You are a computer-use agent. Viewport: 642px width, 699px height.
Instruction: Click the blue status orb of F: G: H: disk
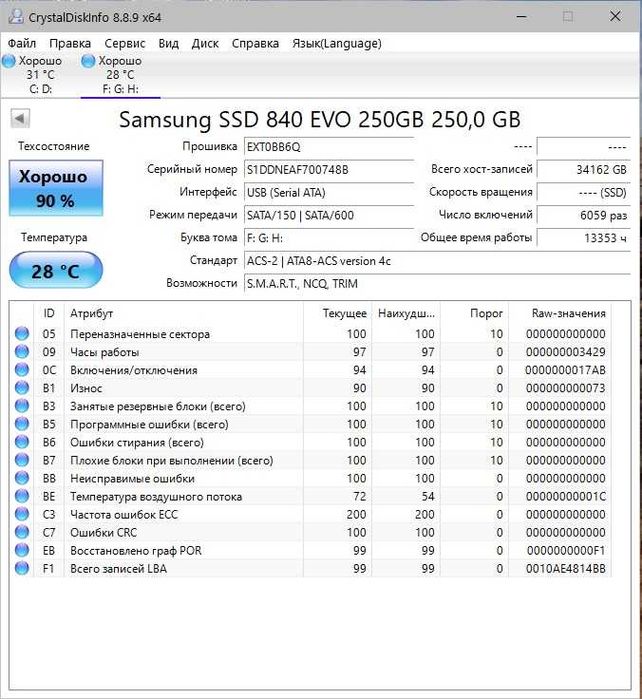click(x=88, y=61)
